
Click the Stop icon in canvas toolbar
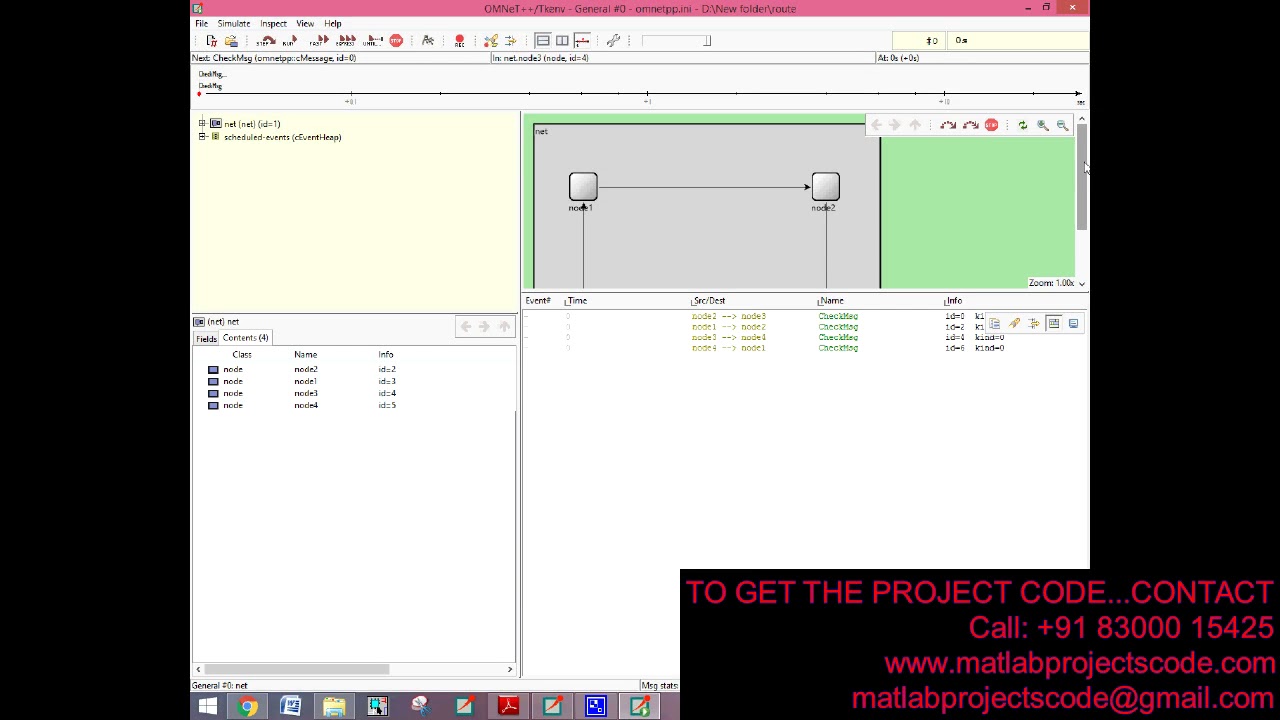tap(991, 126)
